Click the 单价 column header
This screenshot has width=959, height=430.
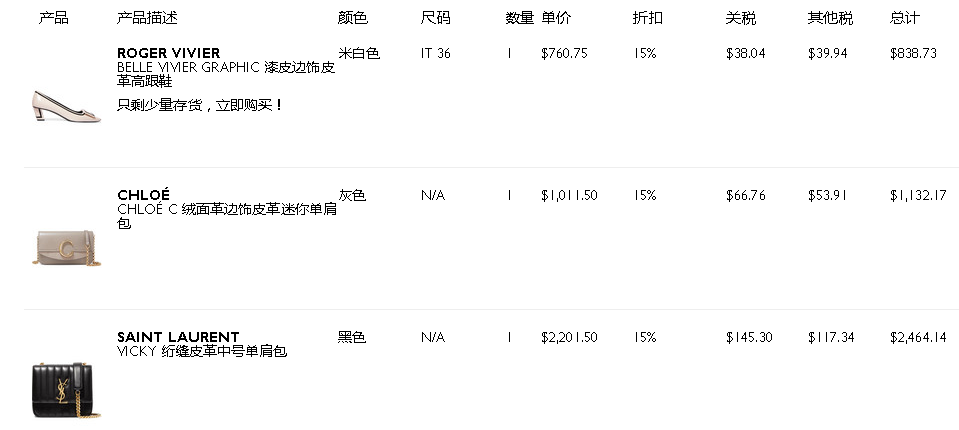point(556,18)
